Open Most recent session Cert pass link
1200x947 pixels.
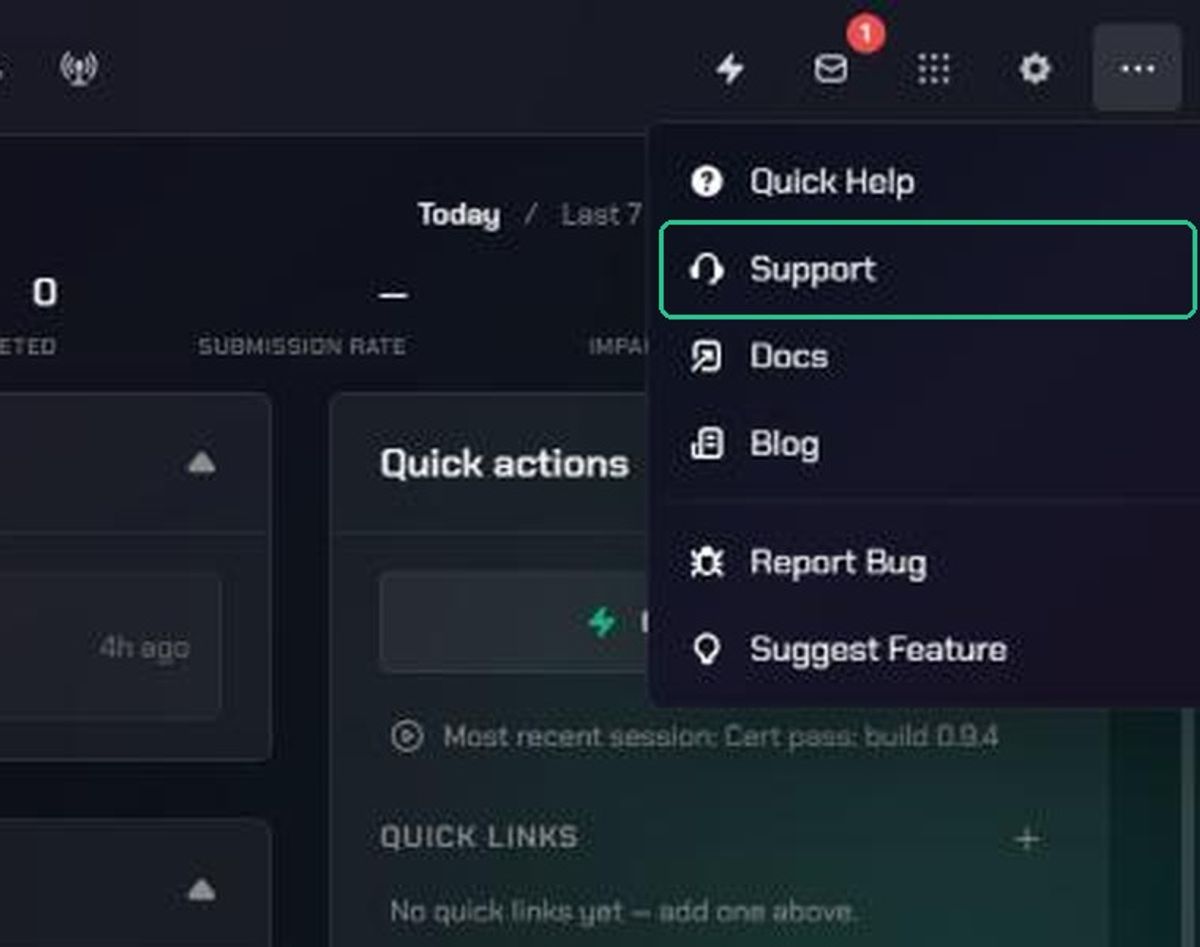721,737
